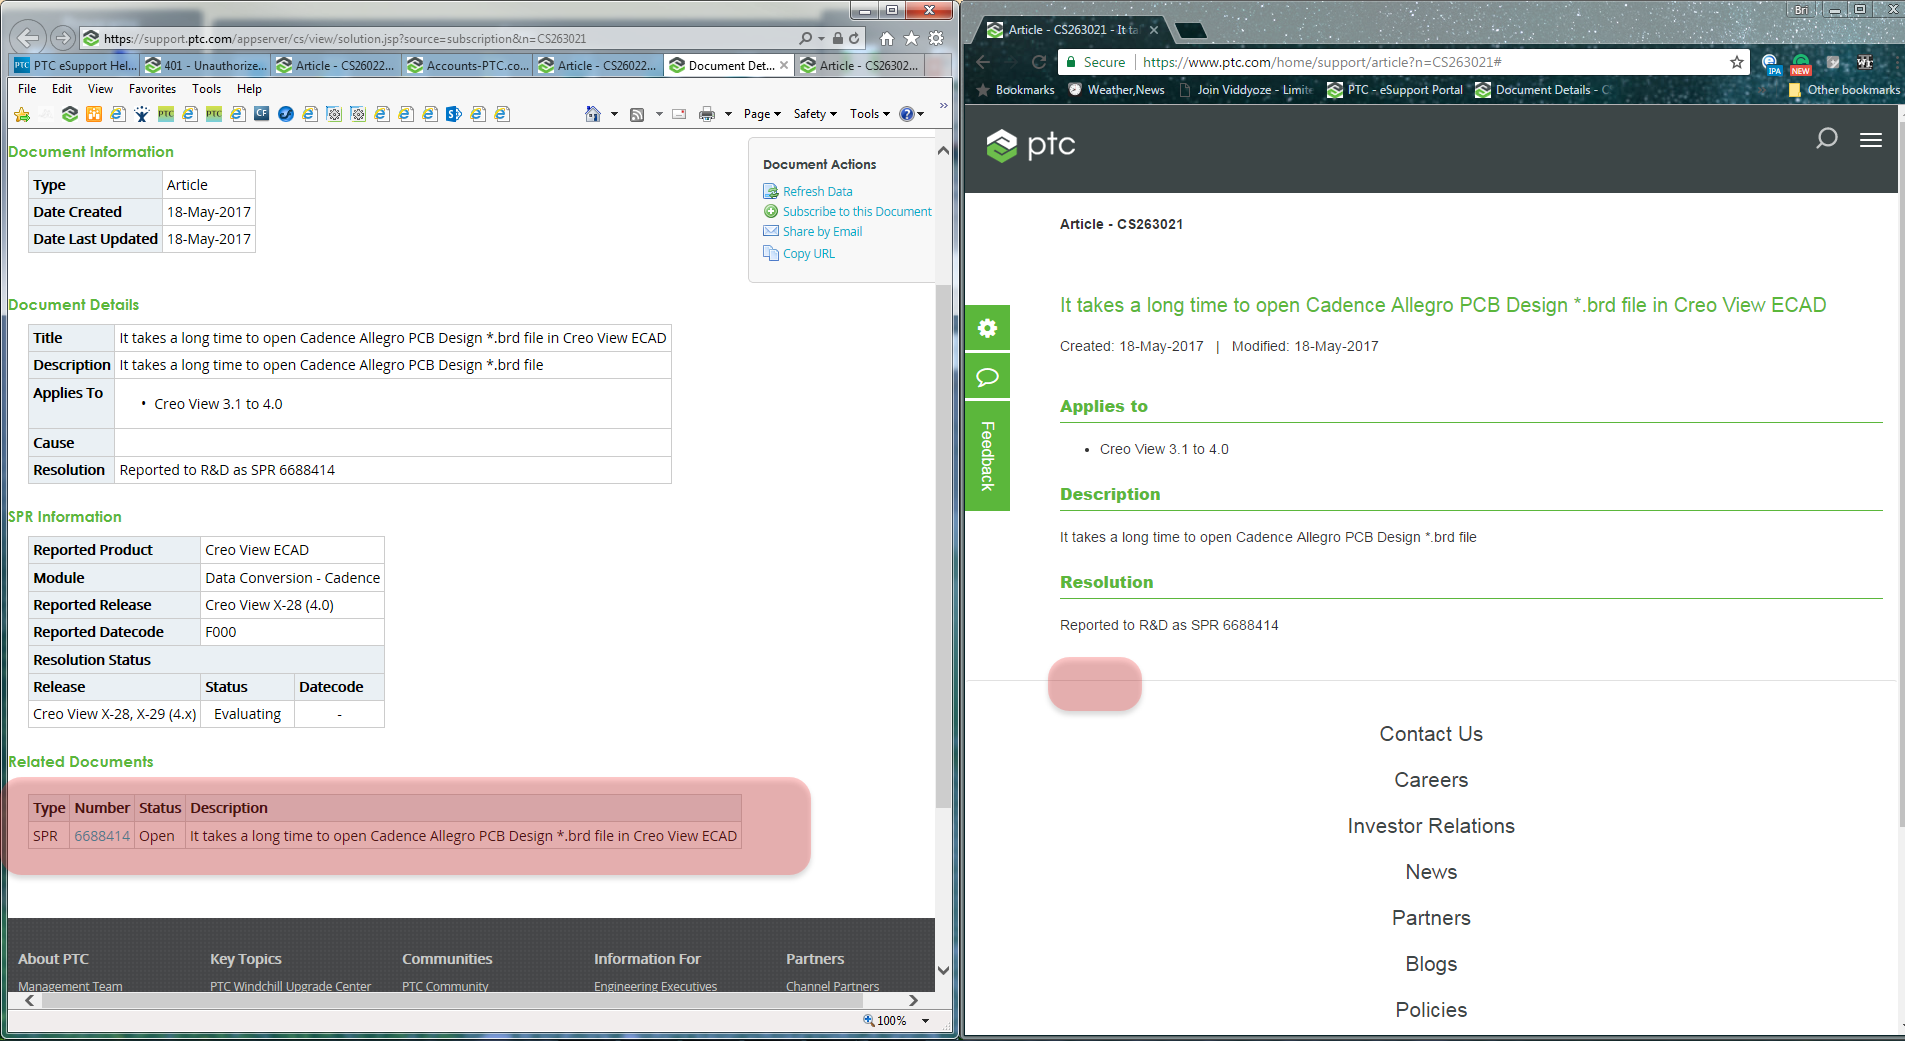Viewport: 1905px width, 1041px height.
Task: Open the SharePoint shortcut in IE favorites bar
Action: click(x=453, y=114)
